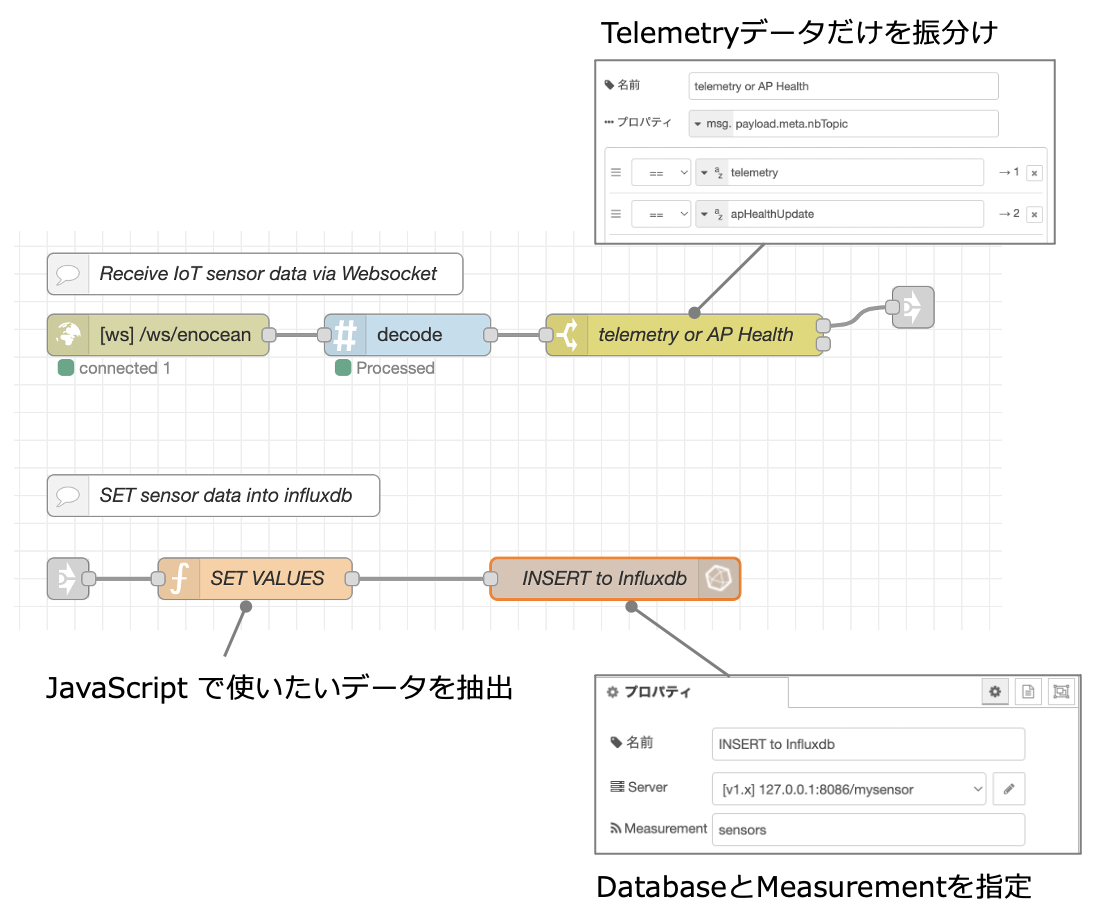The image size is (1106, 916).
Task: Select the SET VALUES function node
Action: (x=255, y=579)
